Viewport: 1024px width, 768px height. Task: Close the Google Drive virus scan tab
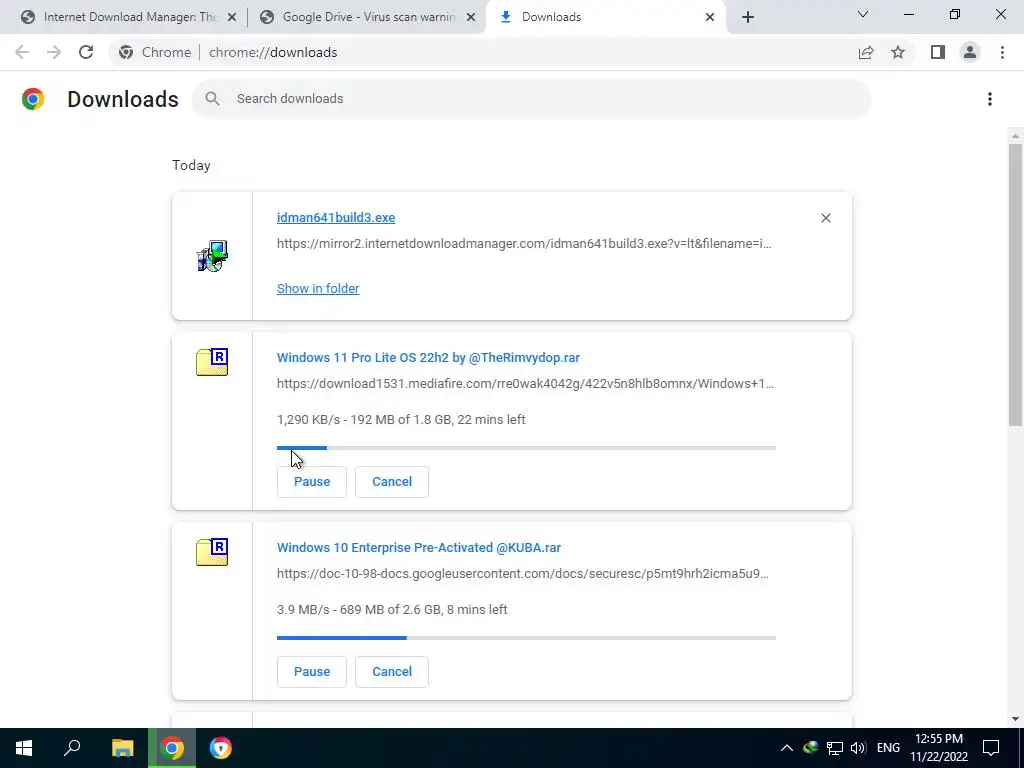tap(471, 17)
